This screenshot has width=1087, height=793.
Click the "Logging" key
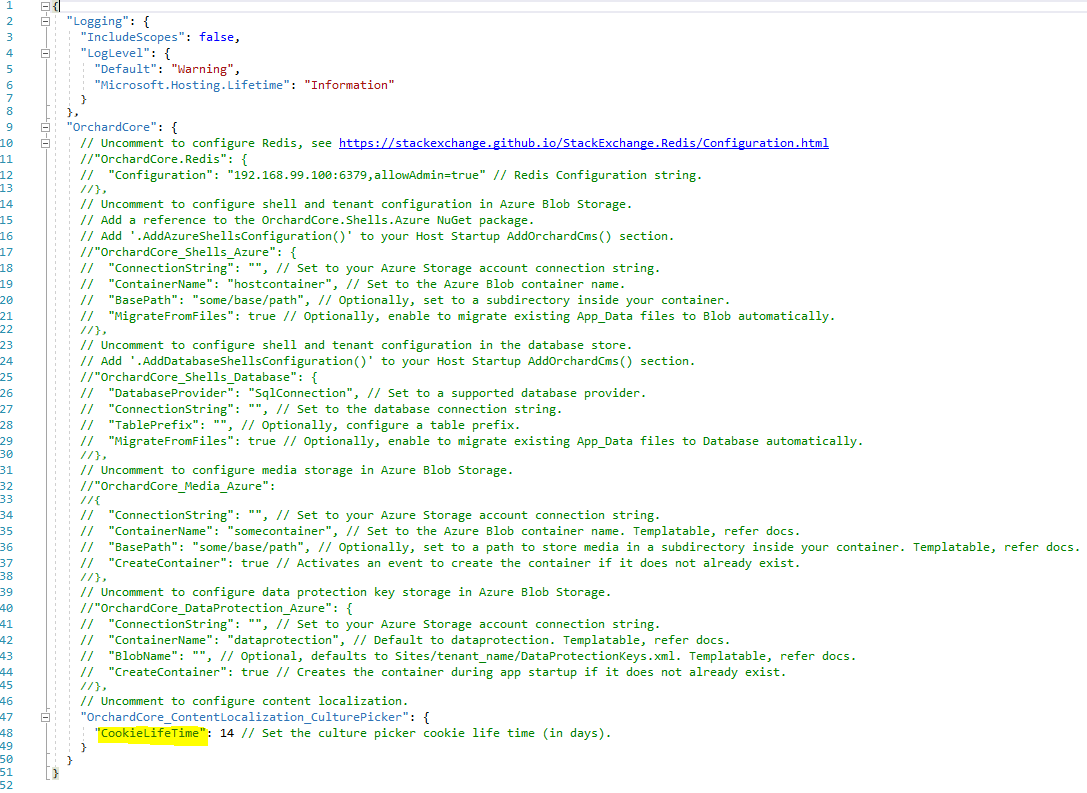(x=97, y=21)
